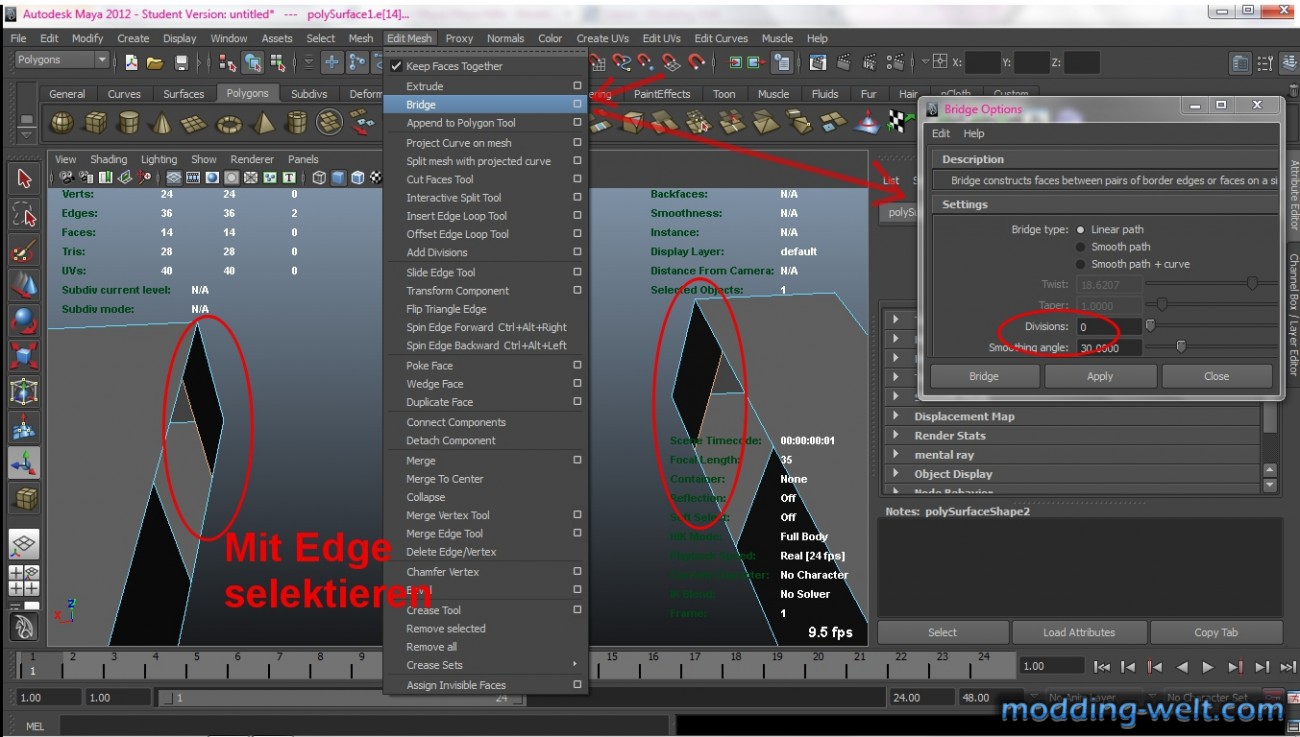Choose the Paint Selection tool
Image resolution: width=1300 pixels, height=737 pixels.
[x=24, y=250]
